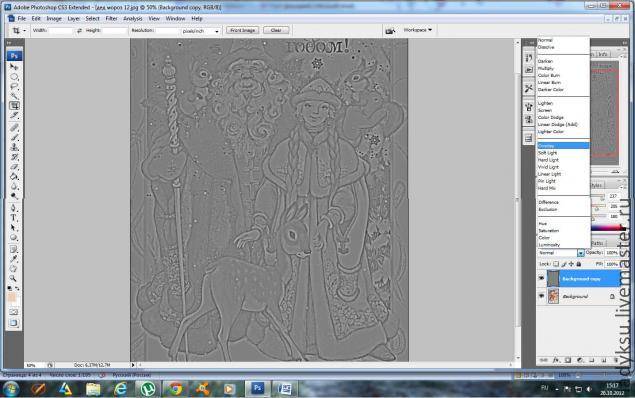
Task: Select the Crop tool in toolbox
Action: point(14,106)
